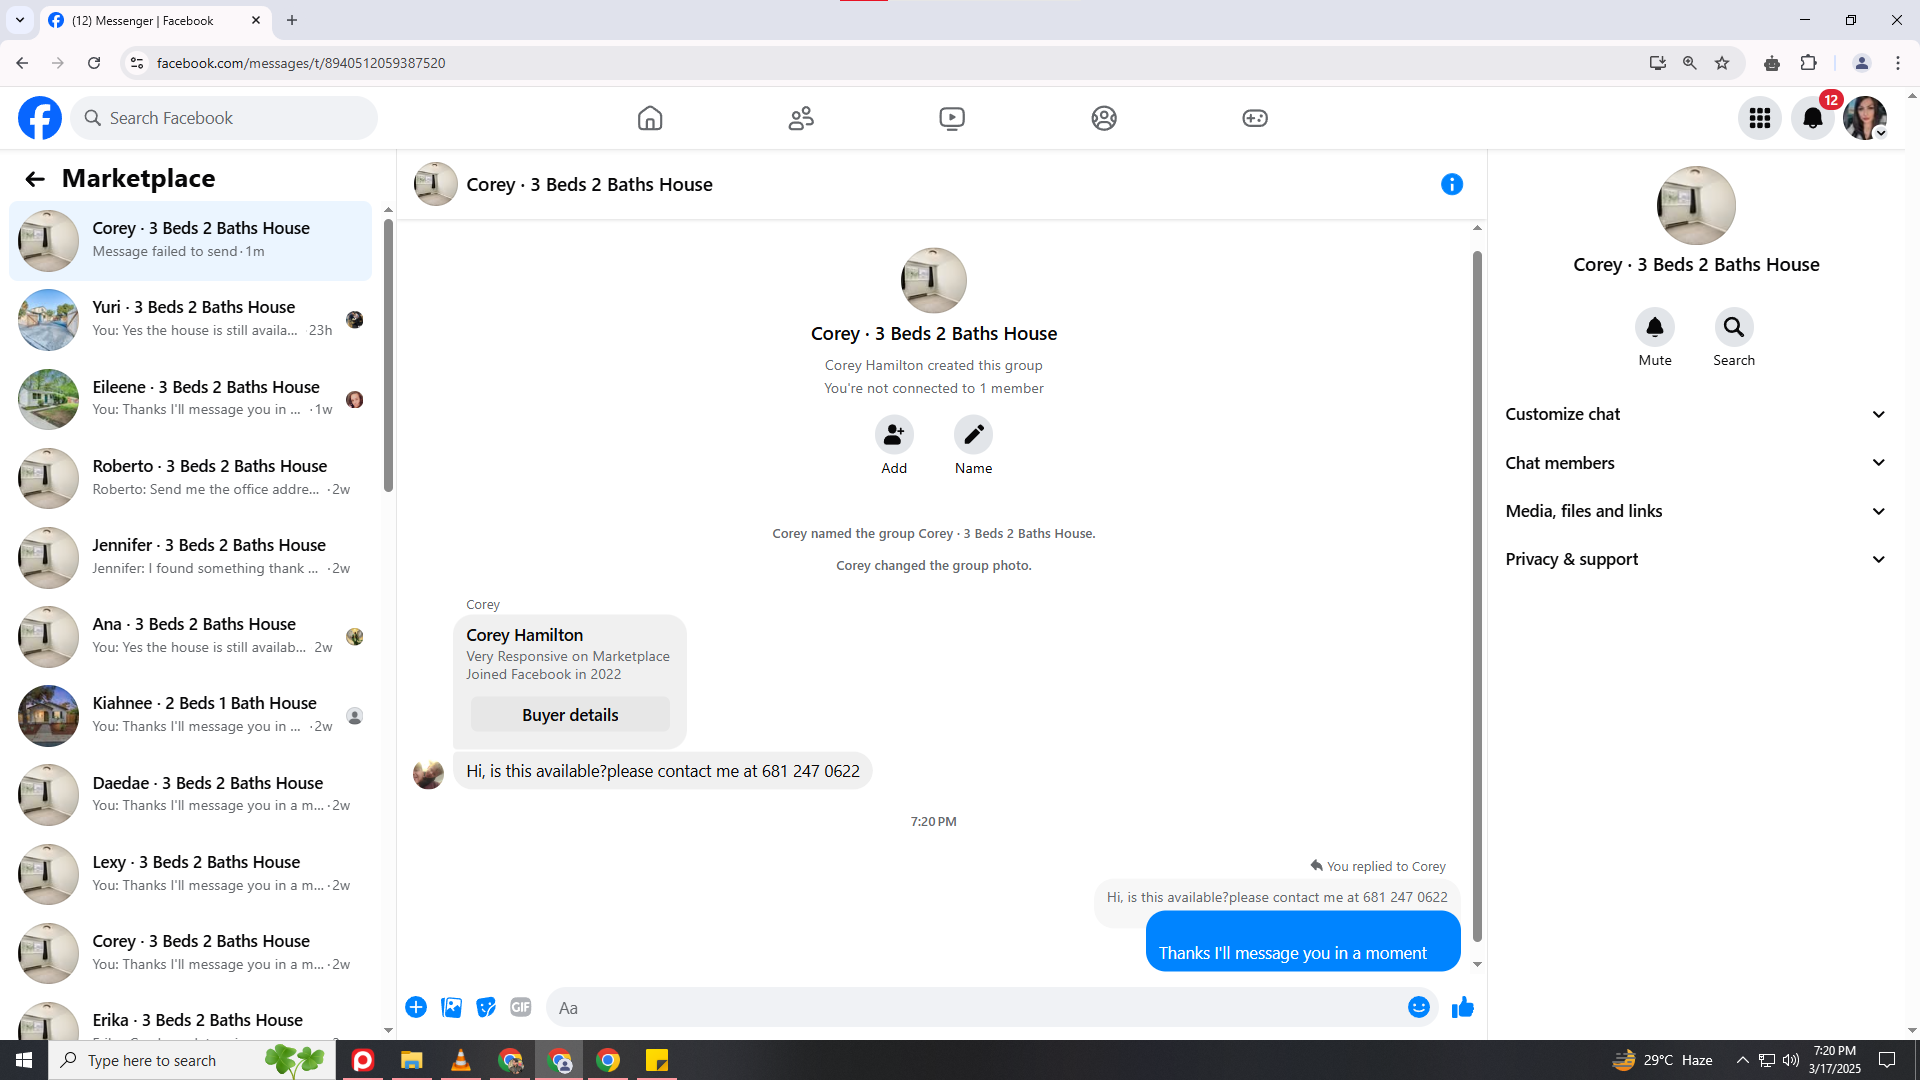Open the volume control in system tray
This screenshot has height=1080, width=1920.
[x=1791, y=1060]
